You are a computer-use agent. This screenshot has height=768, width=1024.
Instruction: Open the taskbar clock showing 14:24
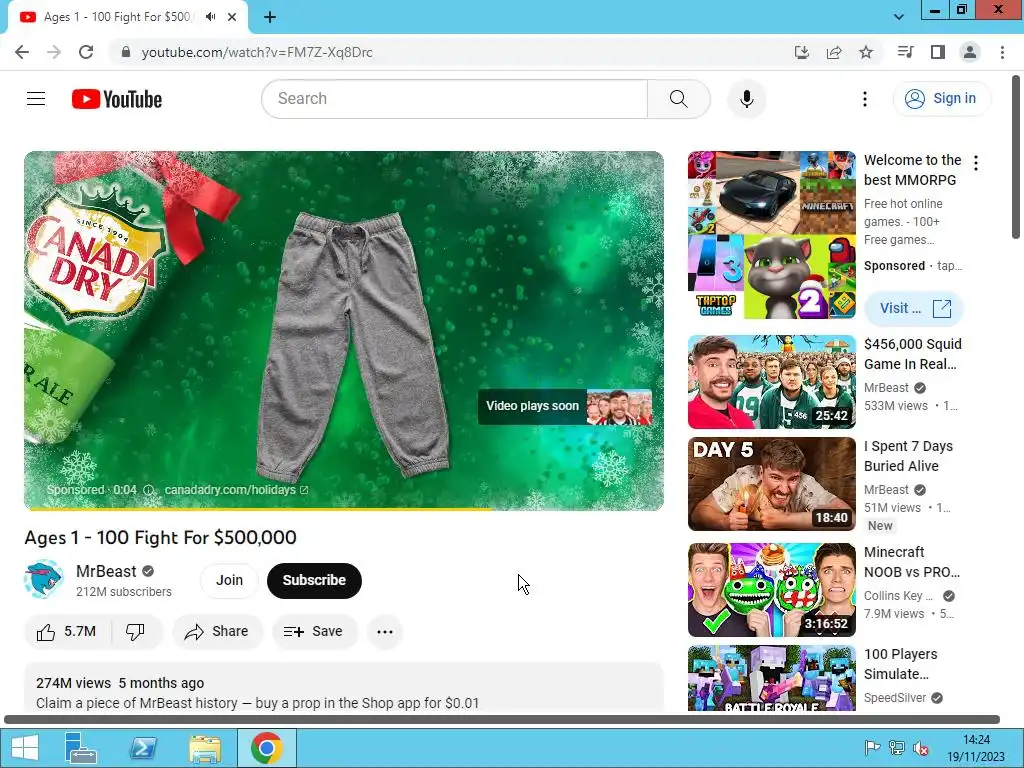point(976,748)
